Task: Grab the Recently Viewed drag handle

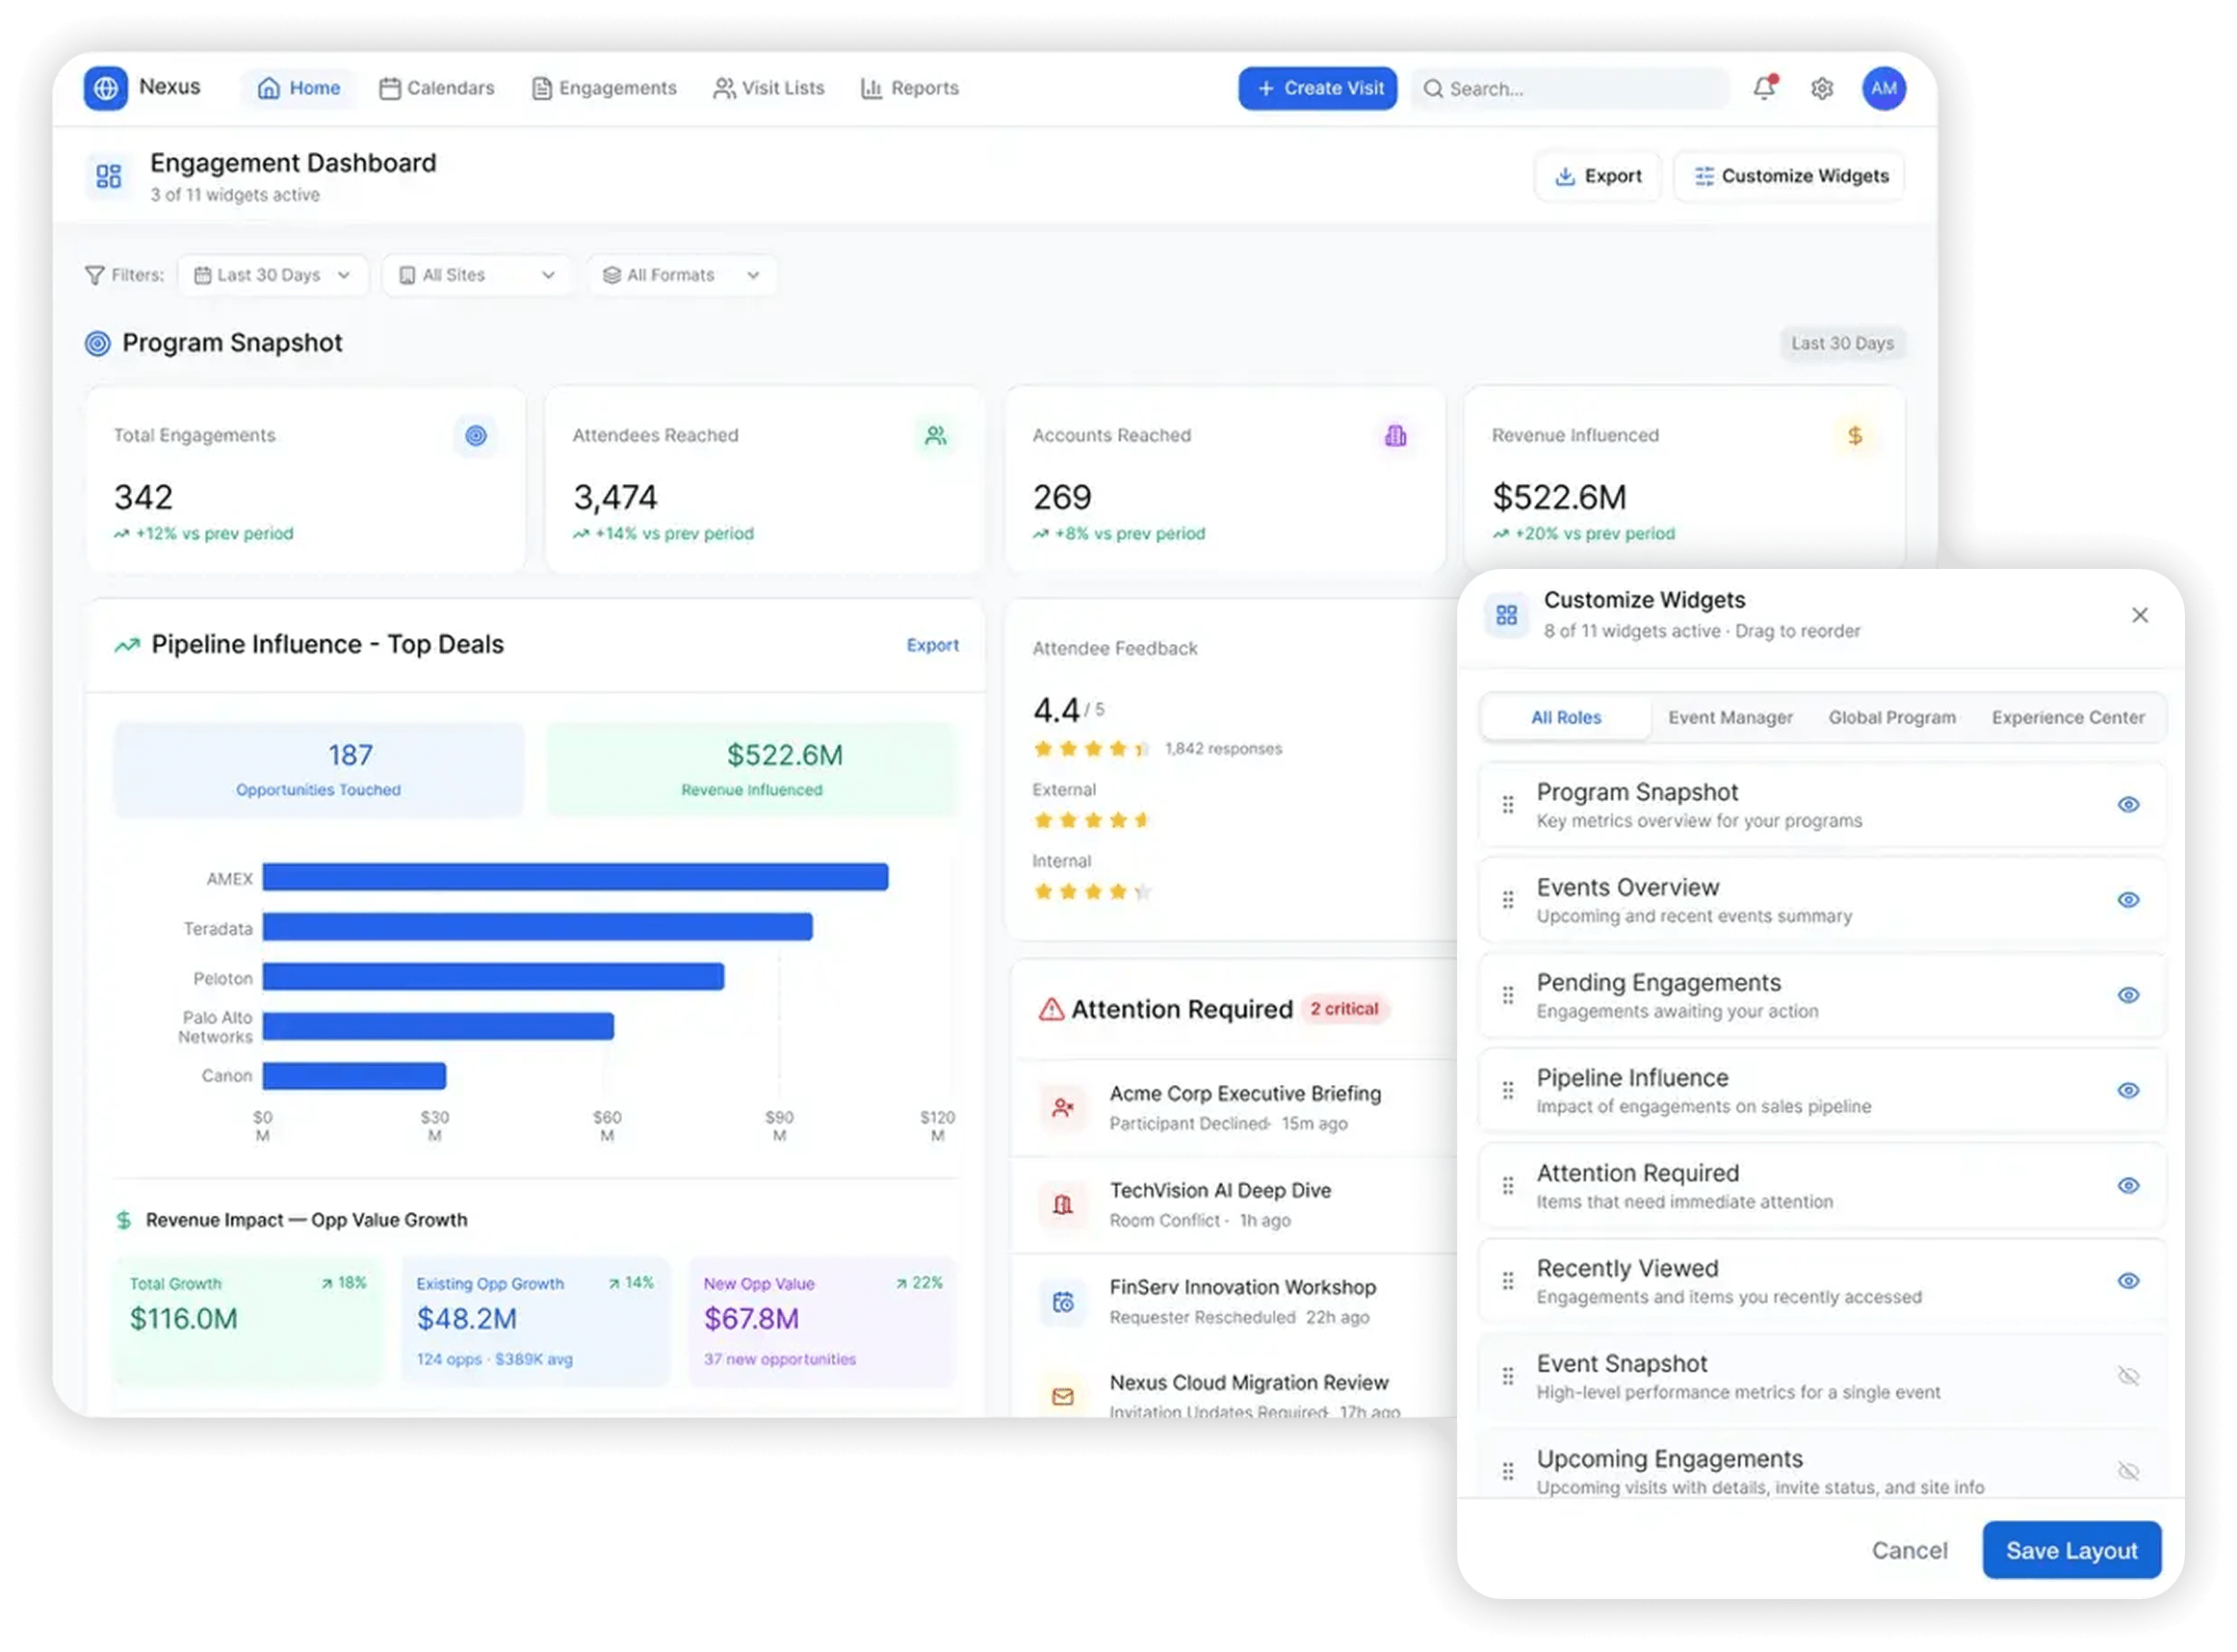Action: (1508, 1281)
